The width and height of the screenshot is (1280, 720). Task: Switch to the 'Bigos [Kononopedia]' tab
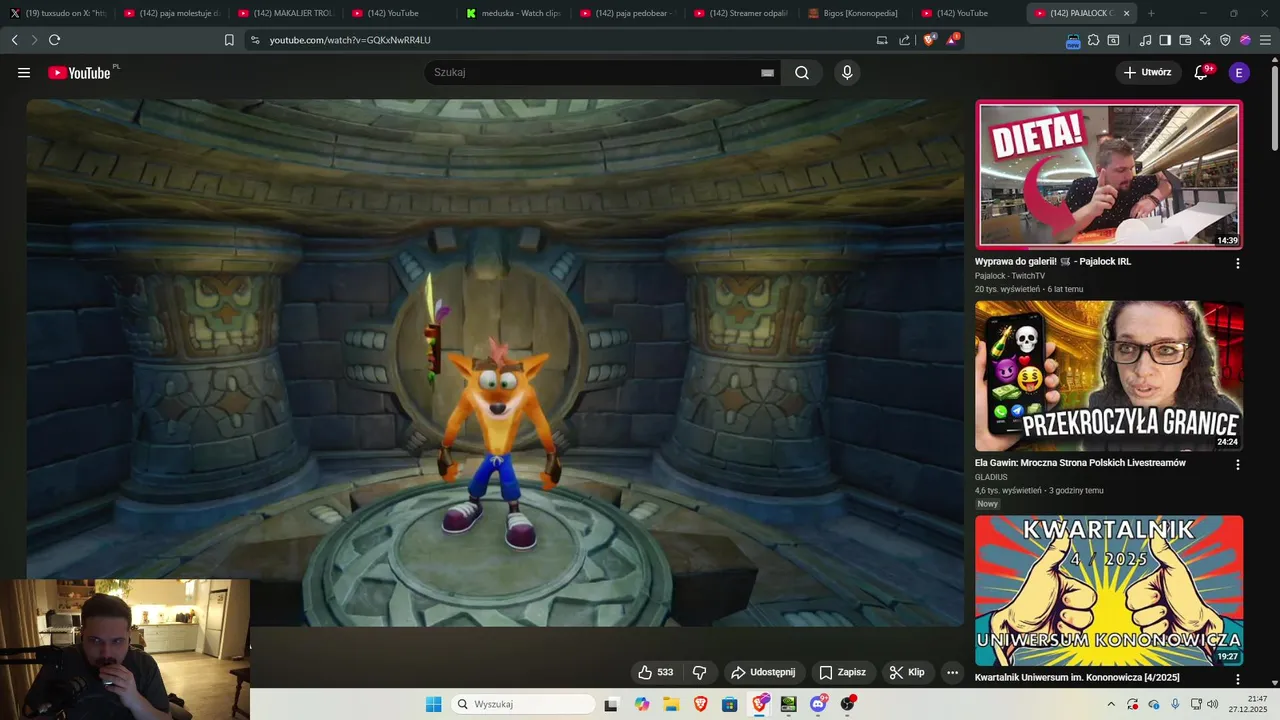[854, 13]
